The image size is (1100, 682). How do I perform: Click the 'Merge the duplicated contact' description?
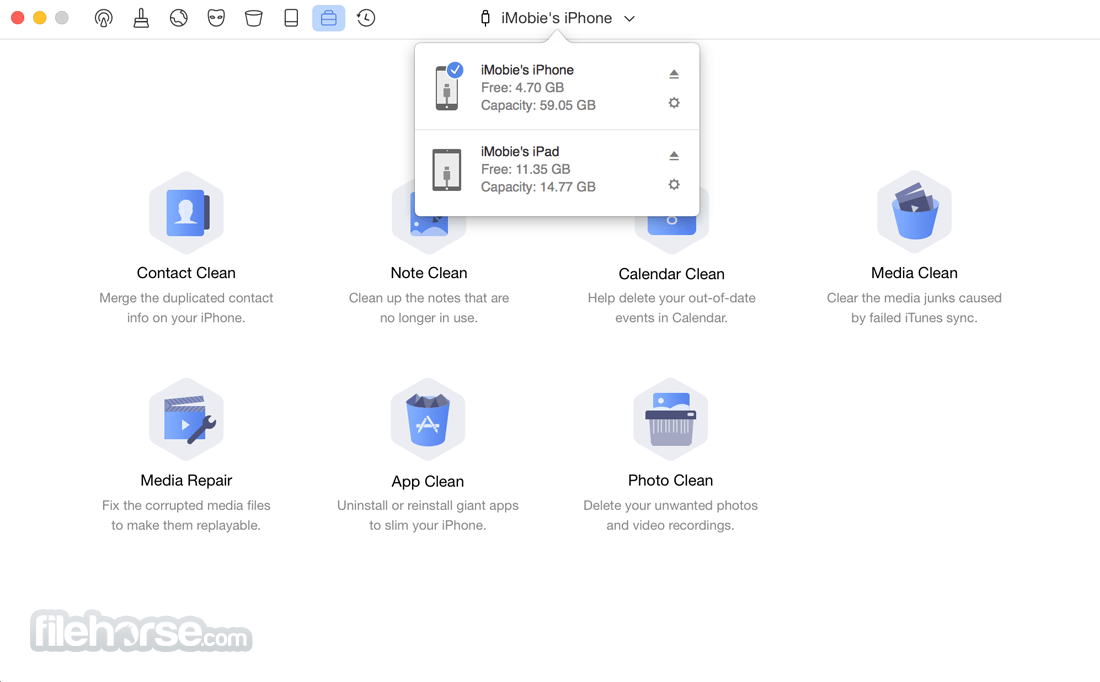coord(187,298)
